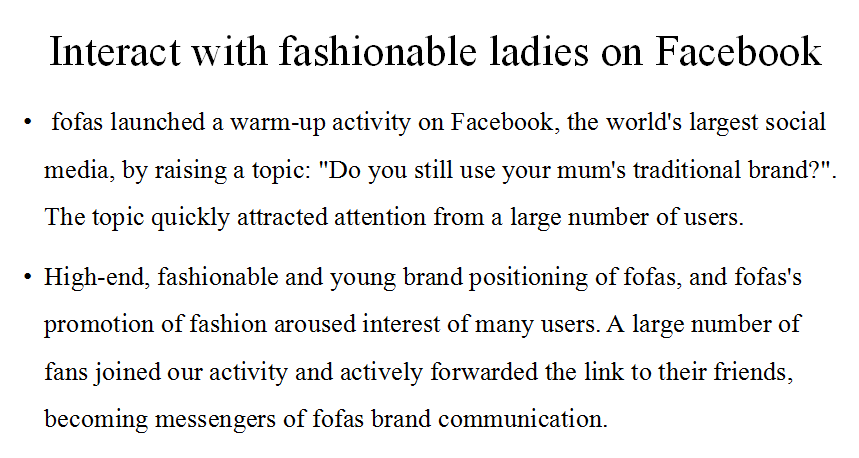859x458 pixels.
Task: Click "High-end" at the second bullet's start
Action: [96, 277]
